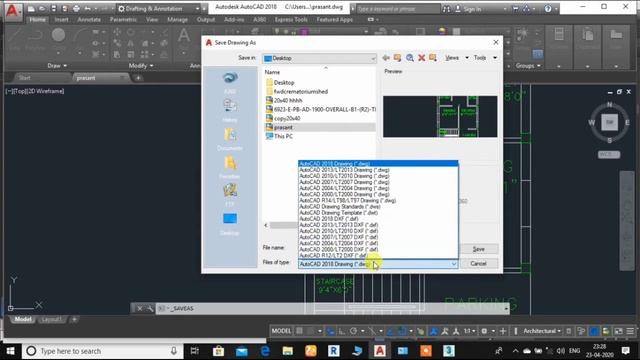Select AutoCAD 2013/LT2013 Drawing (*.dwg) option
Image resolution: width=640 pixels, height=360 pixels.
pos(378,170)
